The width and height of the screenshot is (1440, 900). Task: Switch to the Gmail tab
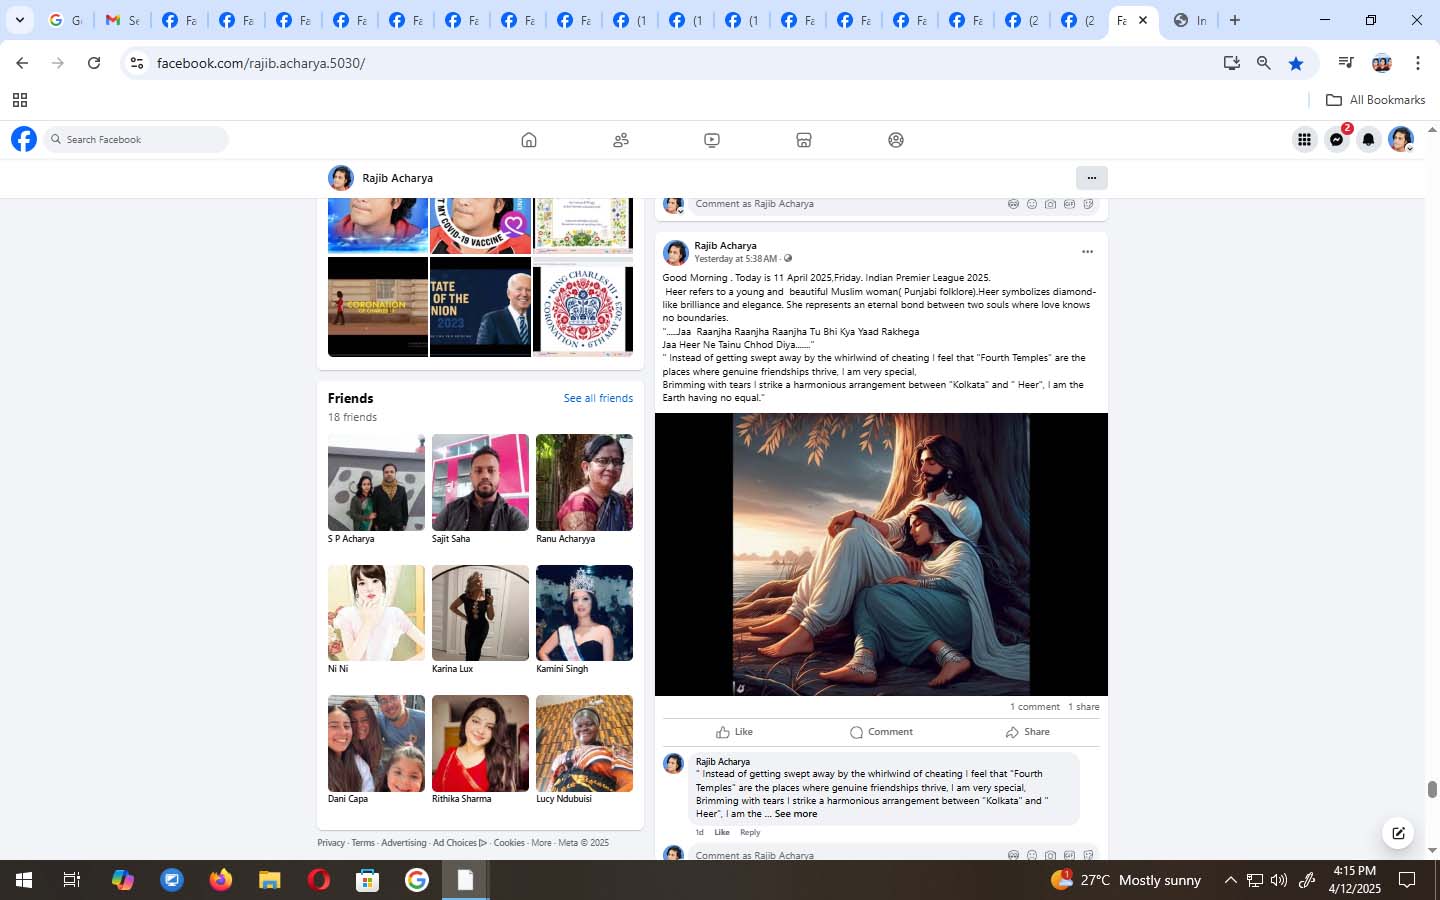pos(123,20)
